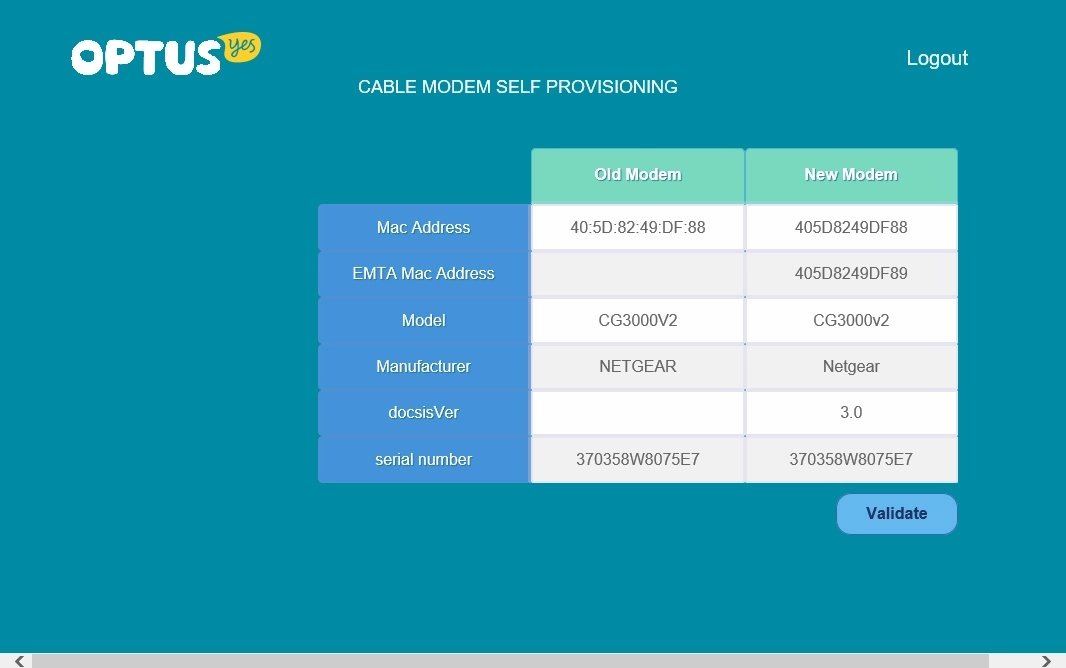Click the horizontal scrollbar thumb

click(510, 661)
